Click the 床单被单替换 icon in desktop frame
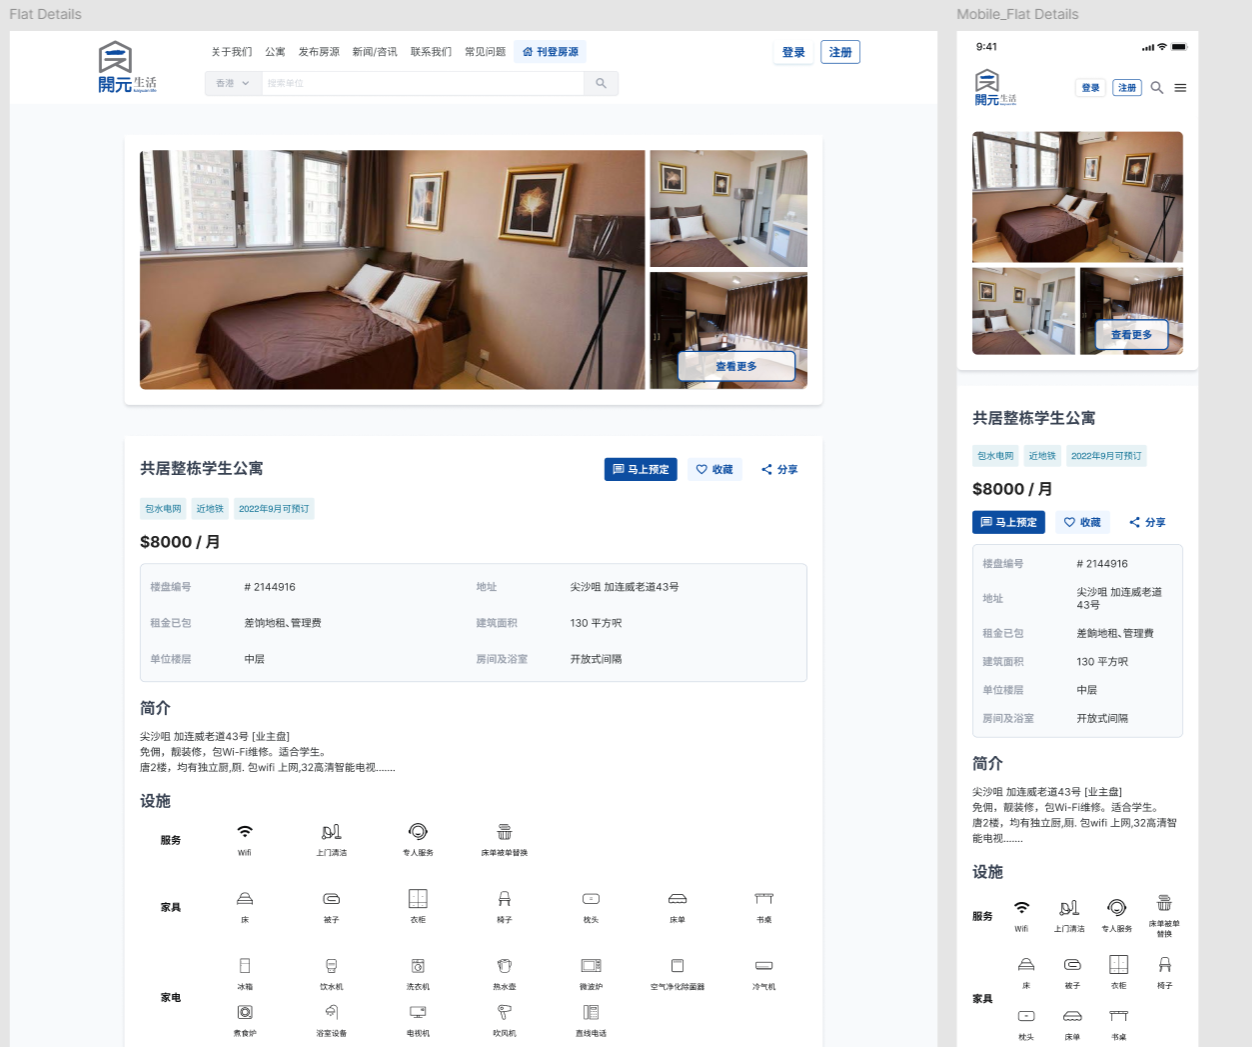Image resolution: width=1252 pixels, height=1047 pixels. (504, 832)
